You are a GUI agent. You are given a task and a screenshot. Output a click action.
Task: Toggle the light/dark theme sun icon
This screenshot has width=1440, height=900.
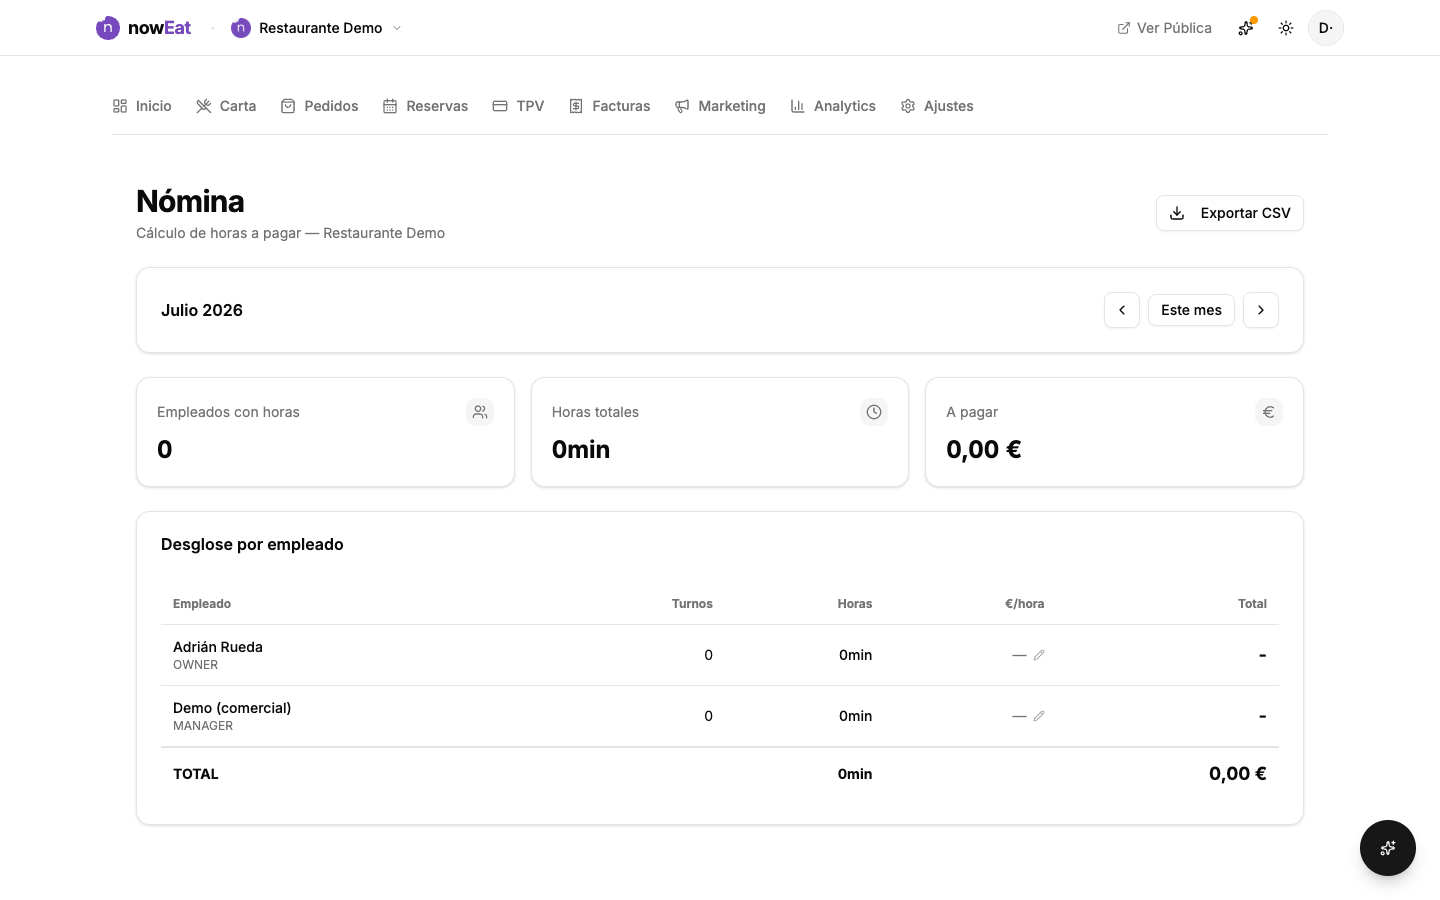(1286, 28)
